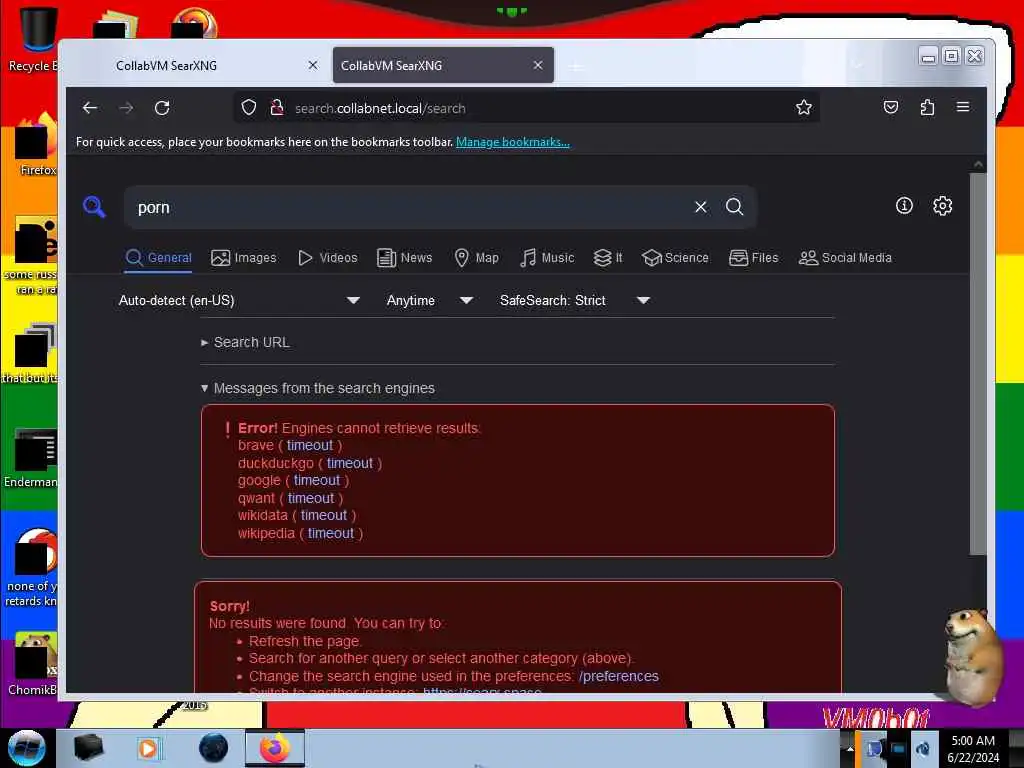Click the search query input field
The height and width of the screenshot is (768, 1024).
coord(408,207)
